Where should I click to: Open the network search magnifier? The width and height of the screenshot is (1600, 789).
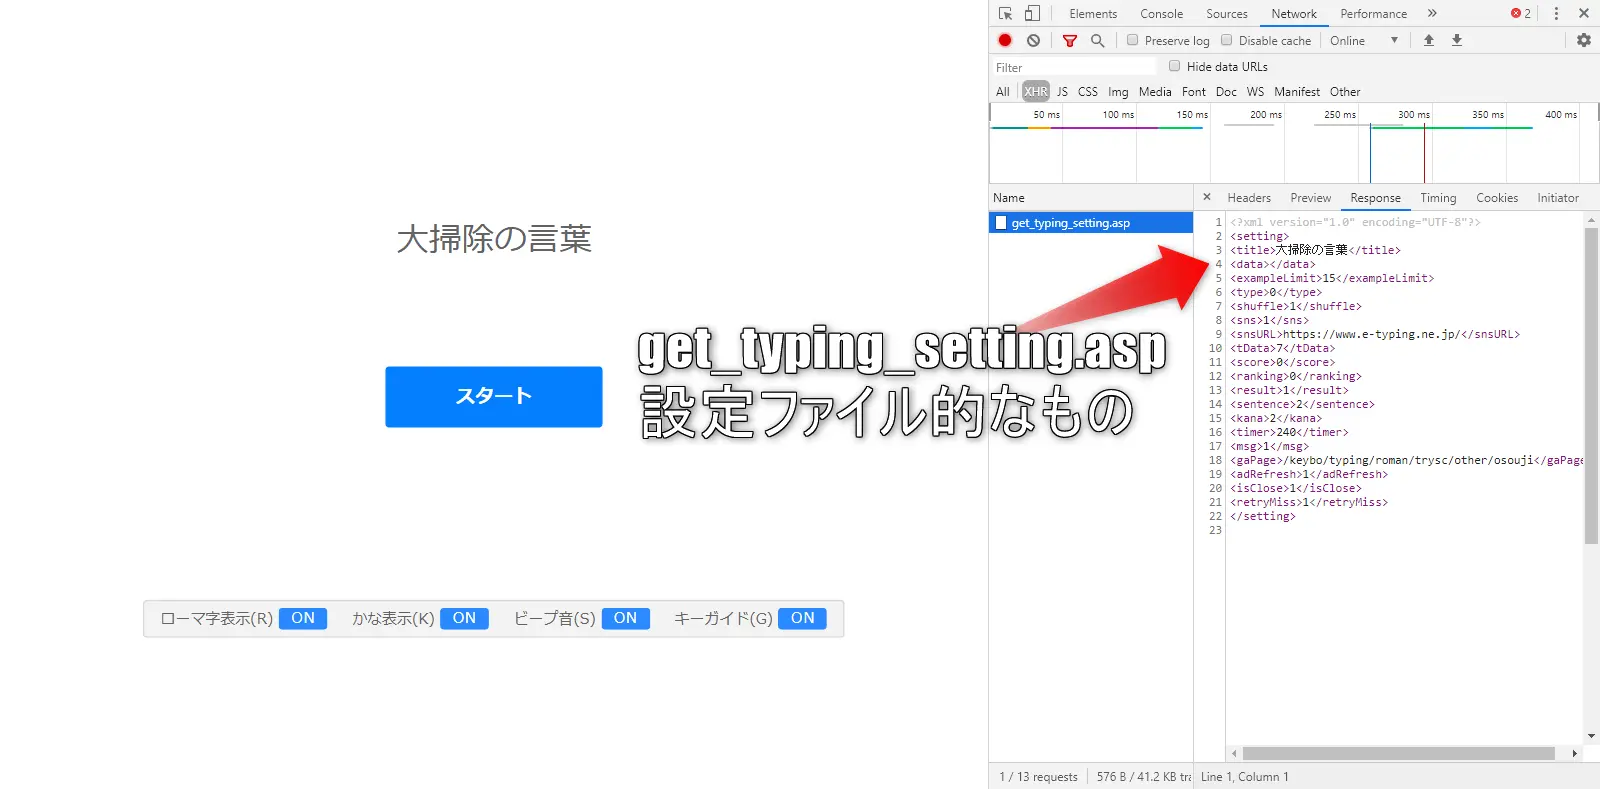pyautogui.click(x=1097, y=41)
